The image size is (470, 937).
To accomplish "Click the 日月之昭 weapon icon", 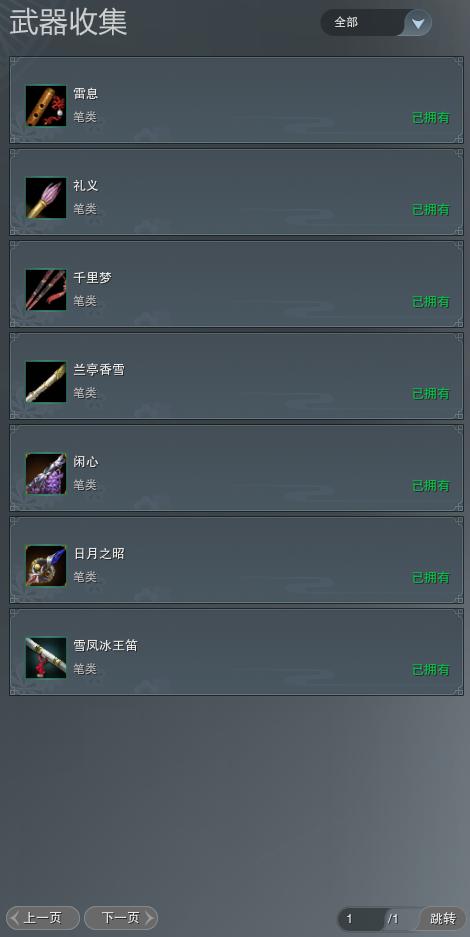I will (x=46, y=566).
